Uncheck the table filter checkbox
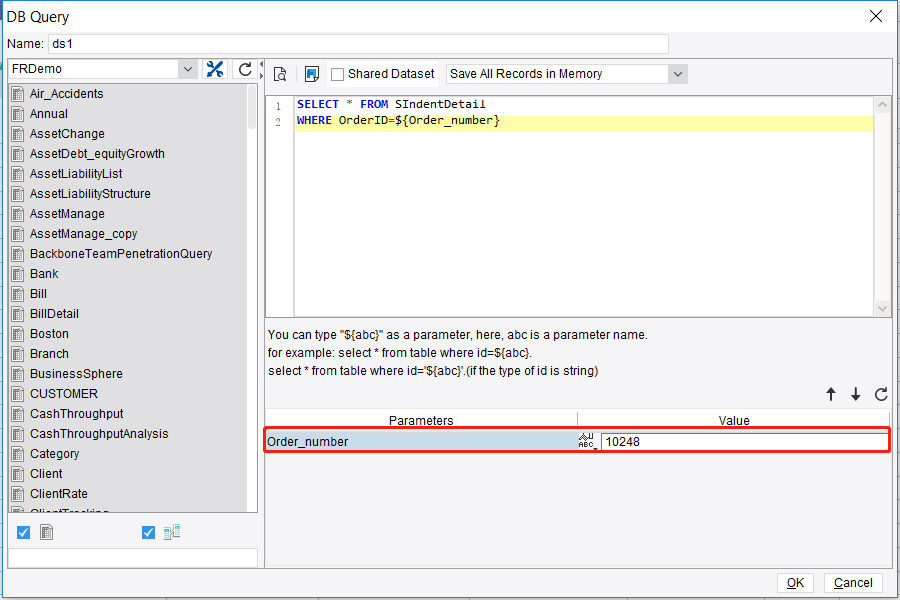The height and width of the screenshot is (600, 900). [x=24, y=533]
